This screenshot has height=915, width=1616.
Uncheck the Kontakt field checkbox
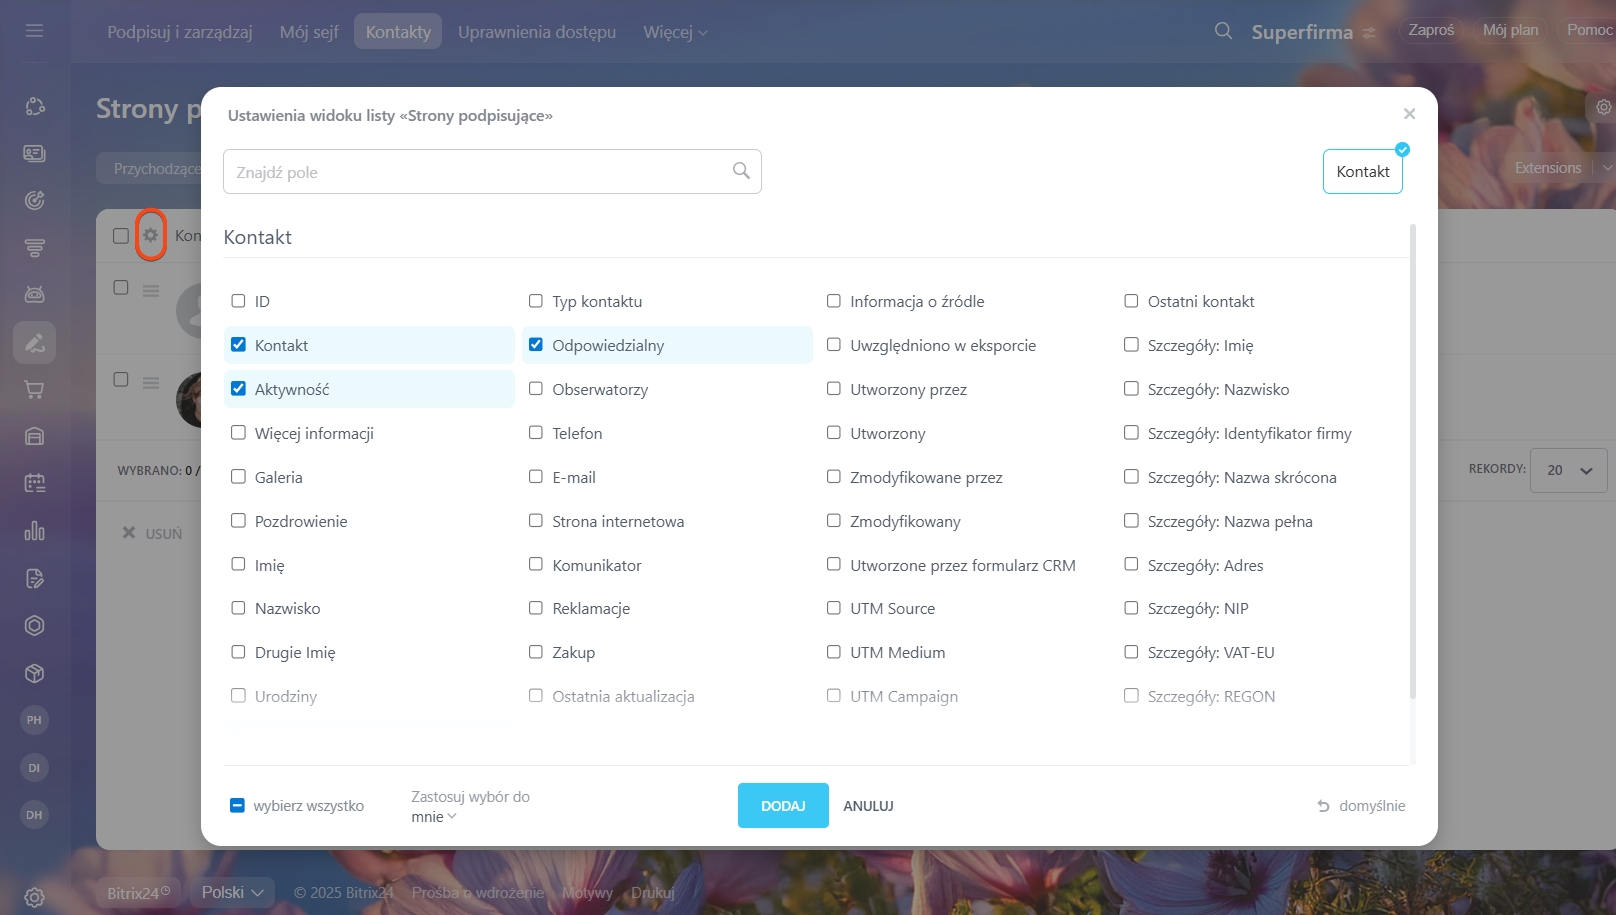tap(238, 345)
